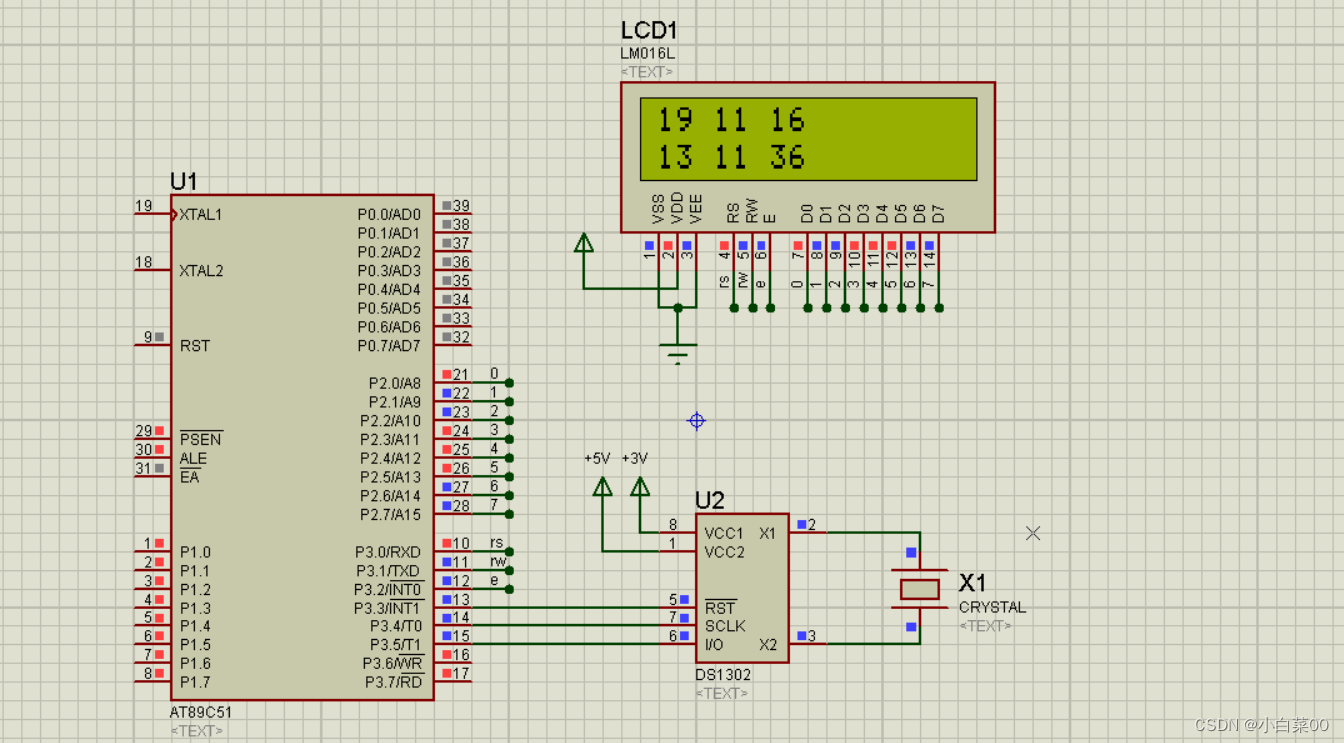1344x743 pixels.
Task: Select the U2 reference label
Action: point(710,501)
